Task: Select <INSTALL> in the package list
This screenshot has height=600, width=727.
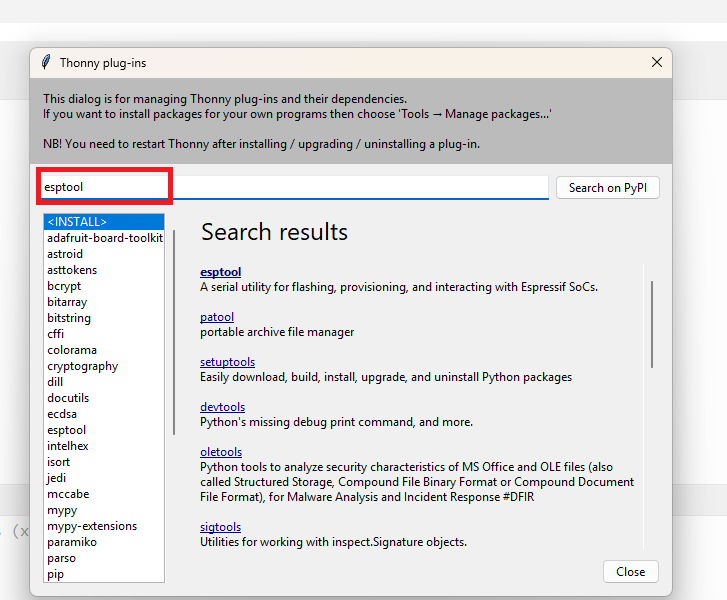Action: click(104, 222)
